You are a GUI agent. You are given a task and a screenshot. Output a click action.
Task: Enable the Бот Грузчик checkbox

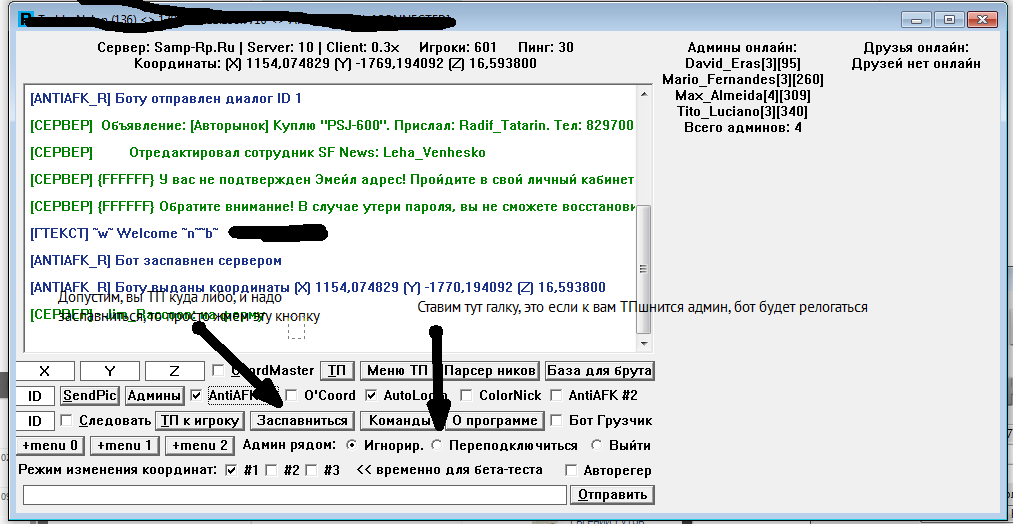558,420
